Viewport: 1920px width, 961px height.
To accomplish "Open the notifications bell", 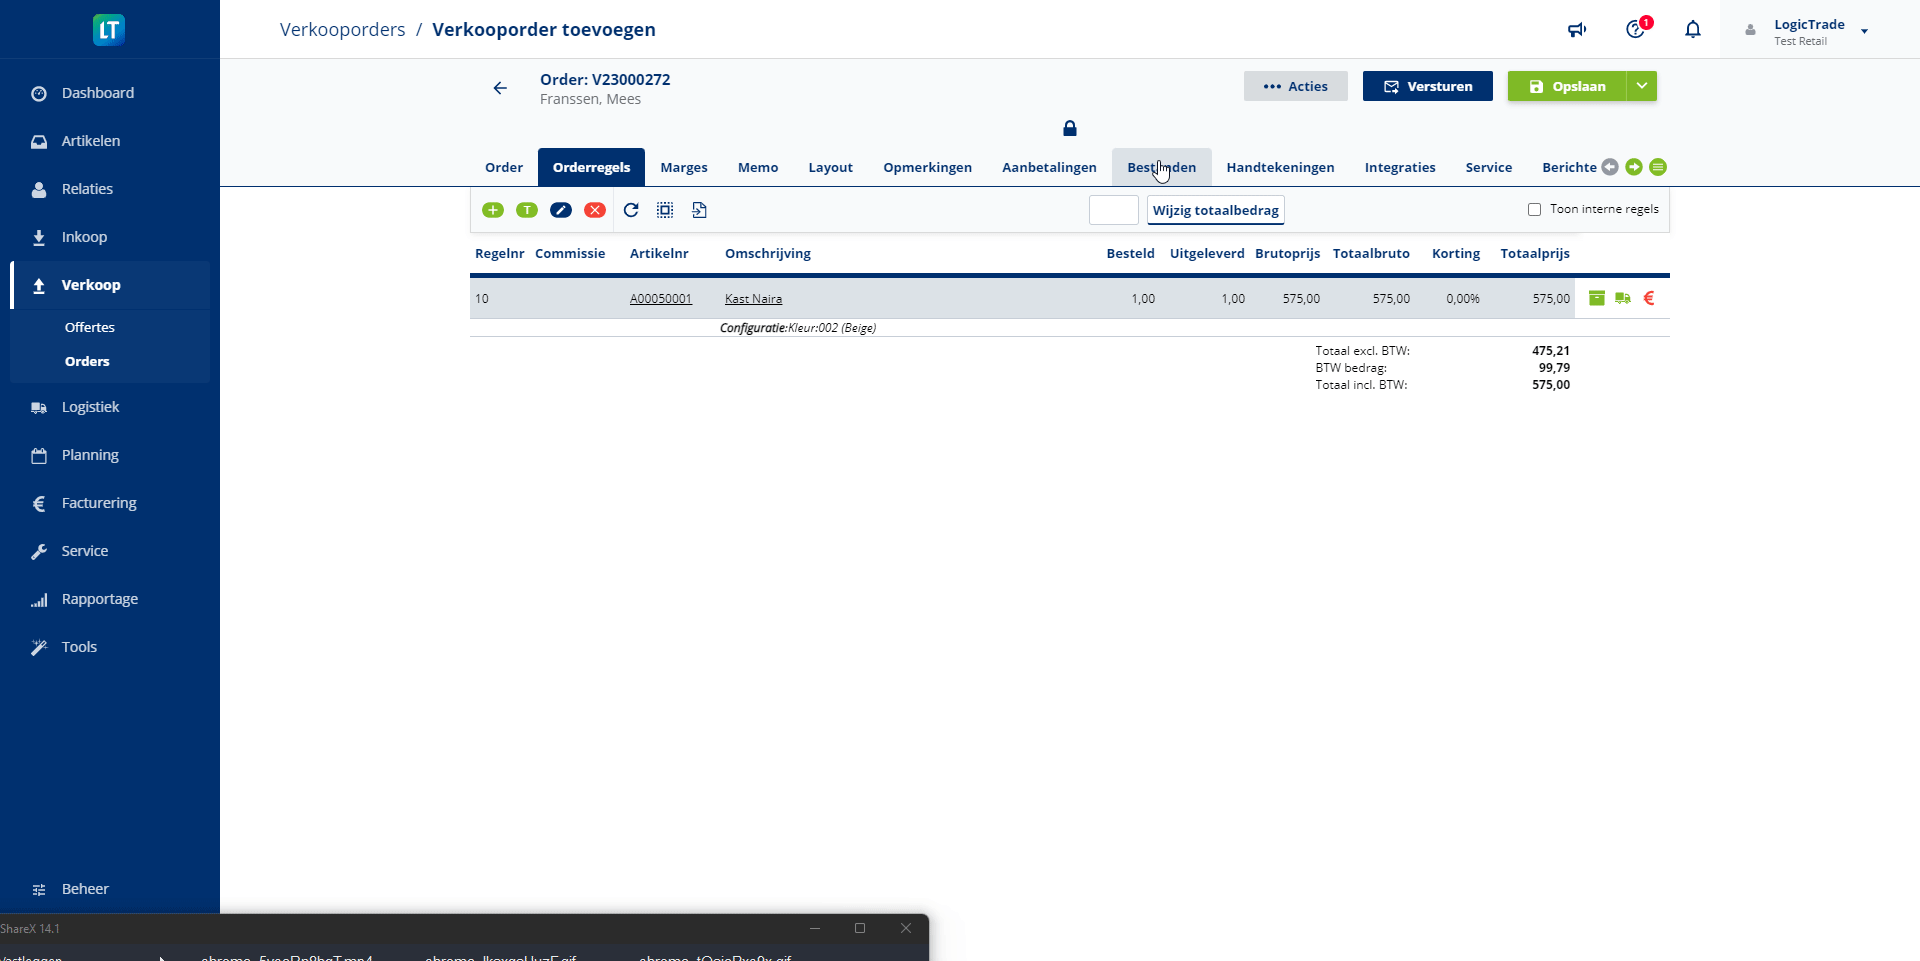I will (1692, 30).
